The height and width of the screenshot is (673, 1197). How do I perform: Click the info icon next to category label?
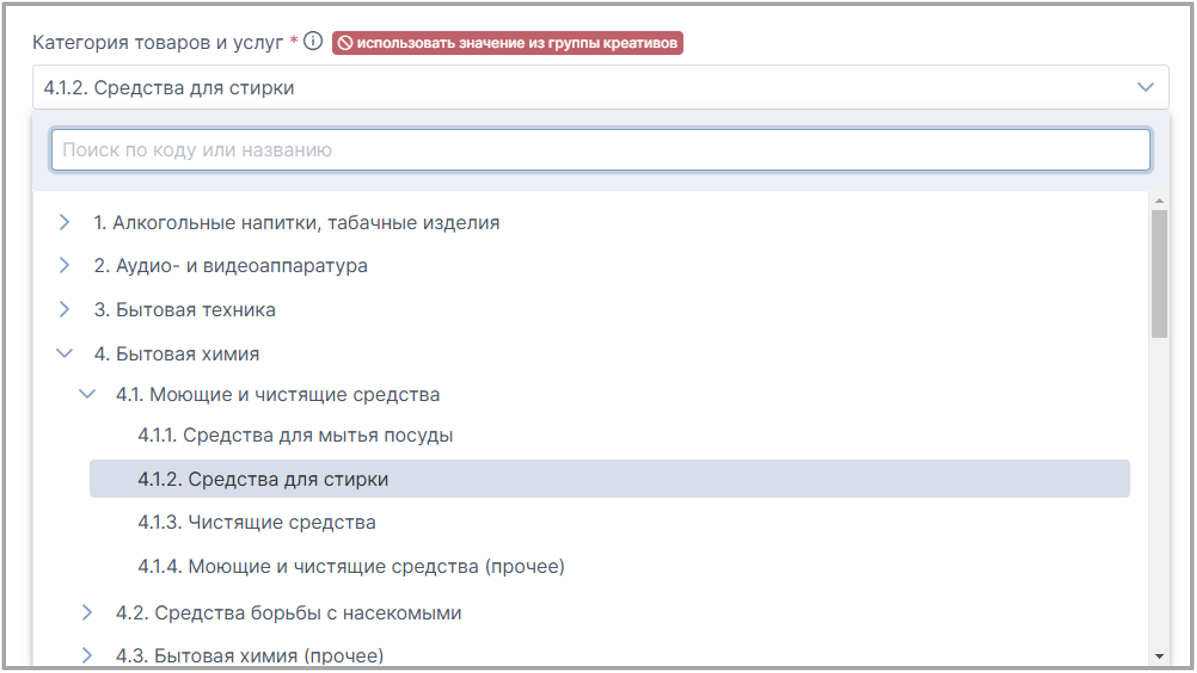(x=314, y=42)
